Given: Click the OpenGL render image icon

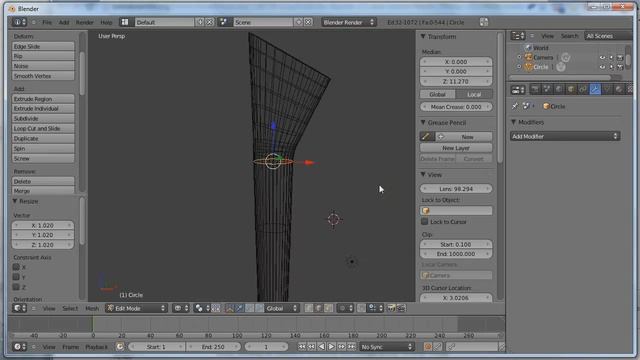Looking at the screenshot, I should coord(391,308).
